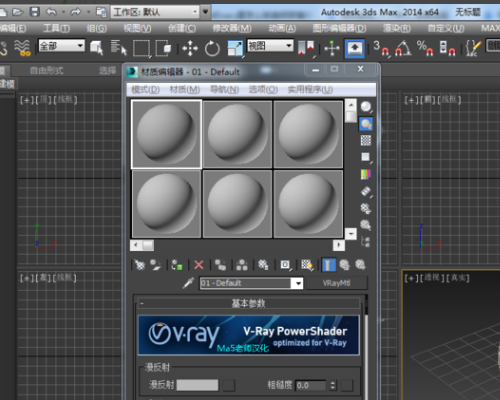Open the Tools menu in main menu bar
500x400 pixels.
point(56,29)
